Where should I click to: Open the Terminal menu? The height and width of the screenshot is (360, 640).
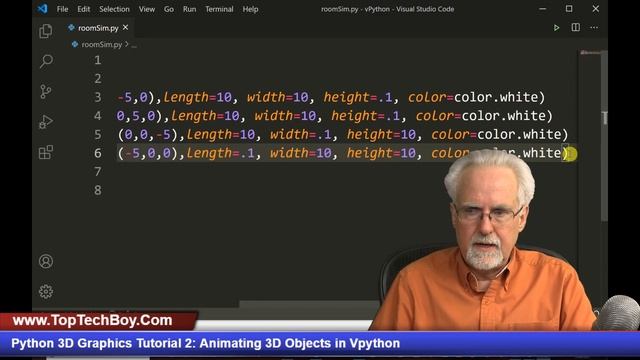coord(219,9)
